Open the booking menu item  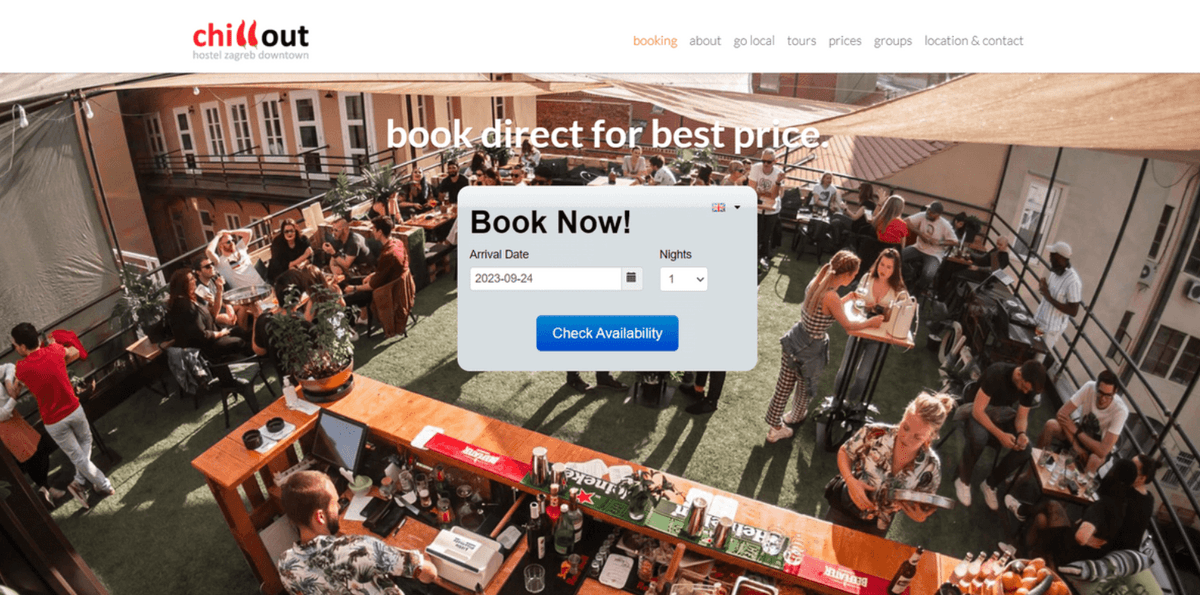pos(655,41)
